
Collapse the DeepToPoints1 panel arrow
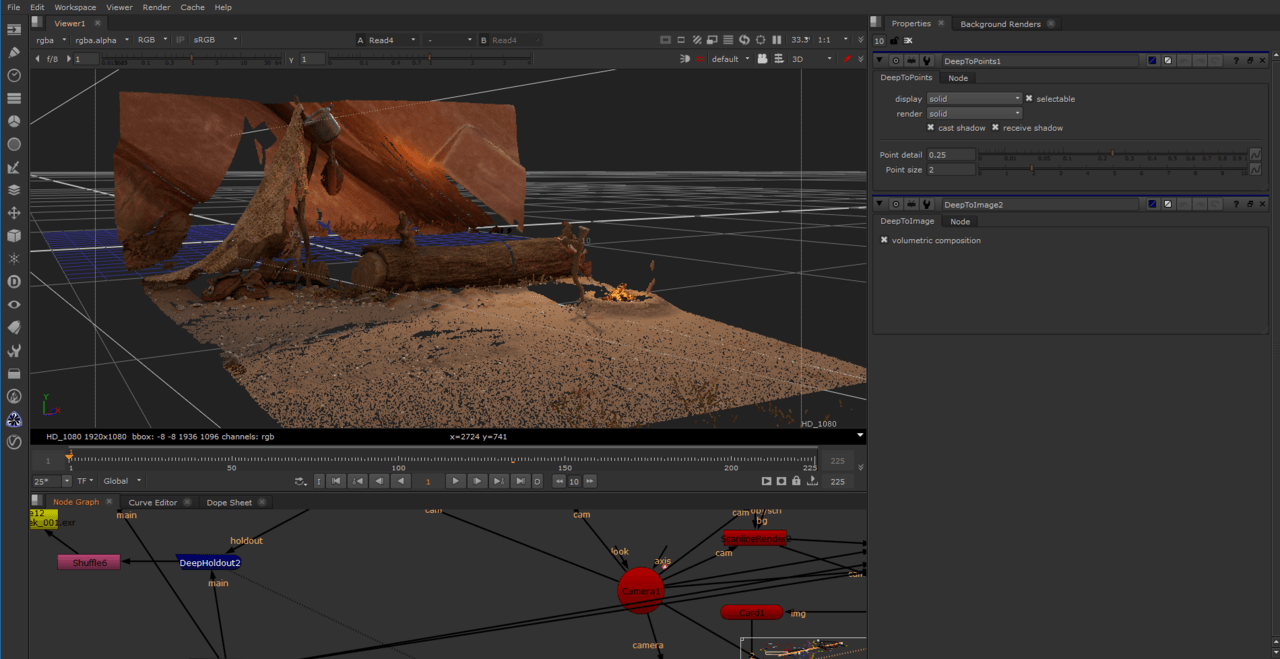point(879,61)
